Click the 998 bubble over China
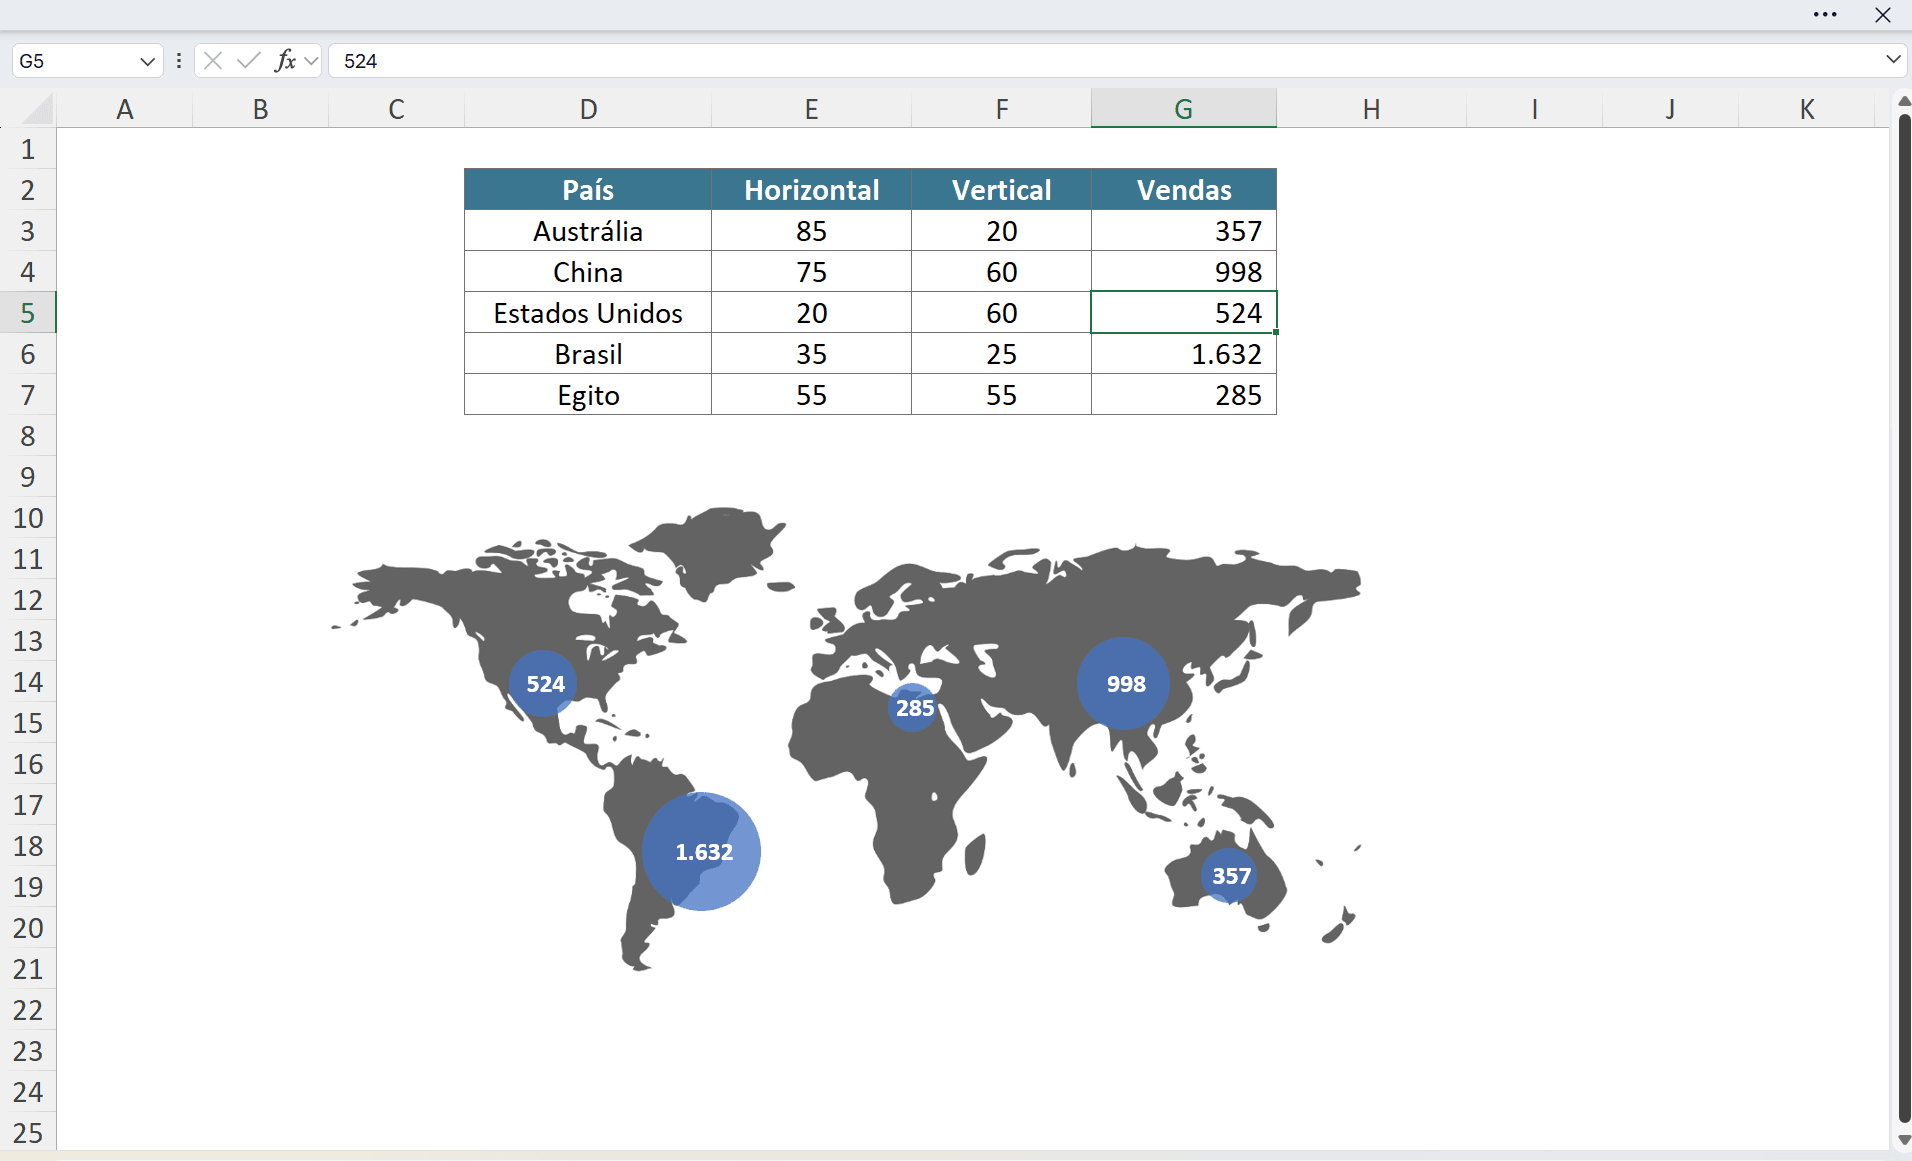Viewport: 1912px width, 1161px height. pos(1124,684)
